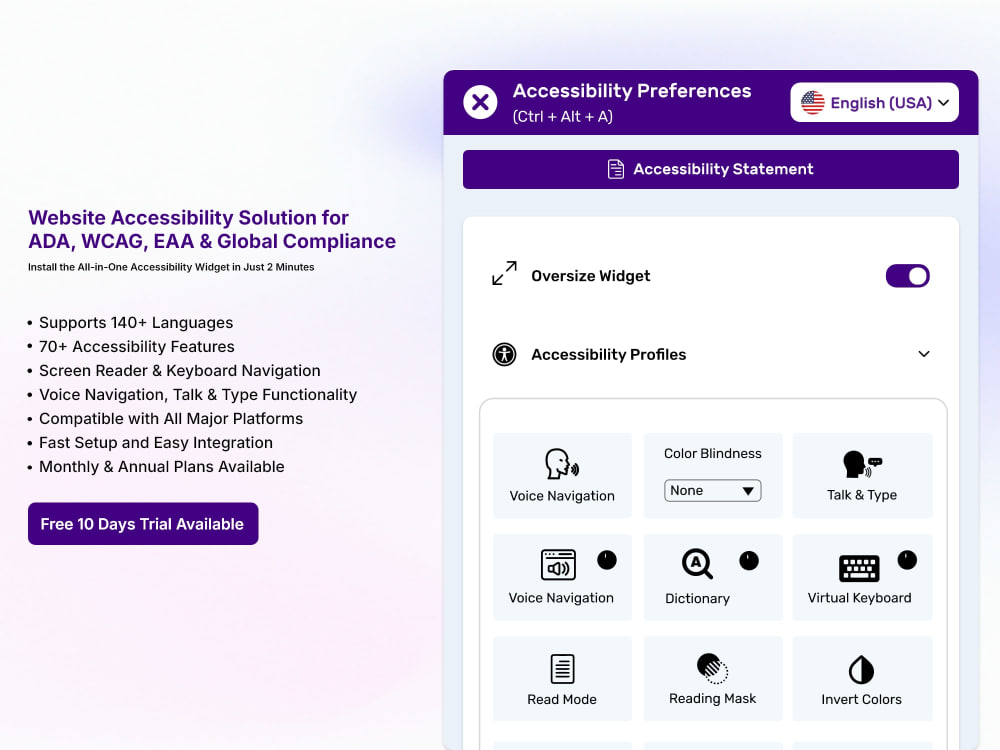Screen dimensions: 1000x750
Task: Open the English (USA) language dropdown
Action: (x=874, y=102)
